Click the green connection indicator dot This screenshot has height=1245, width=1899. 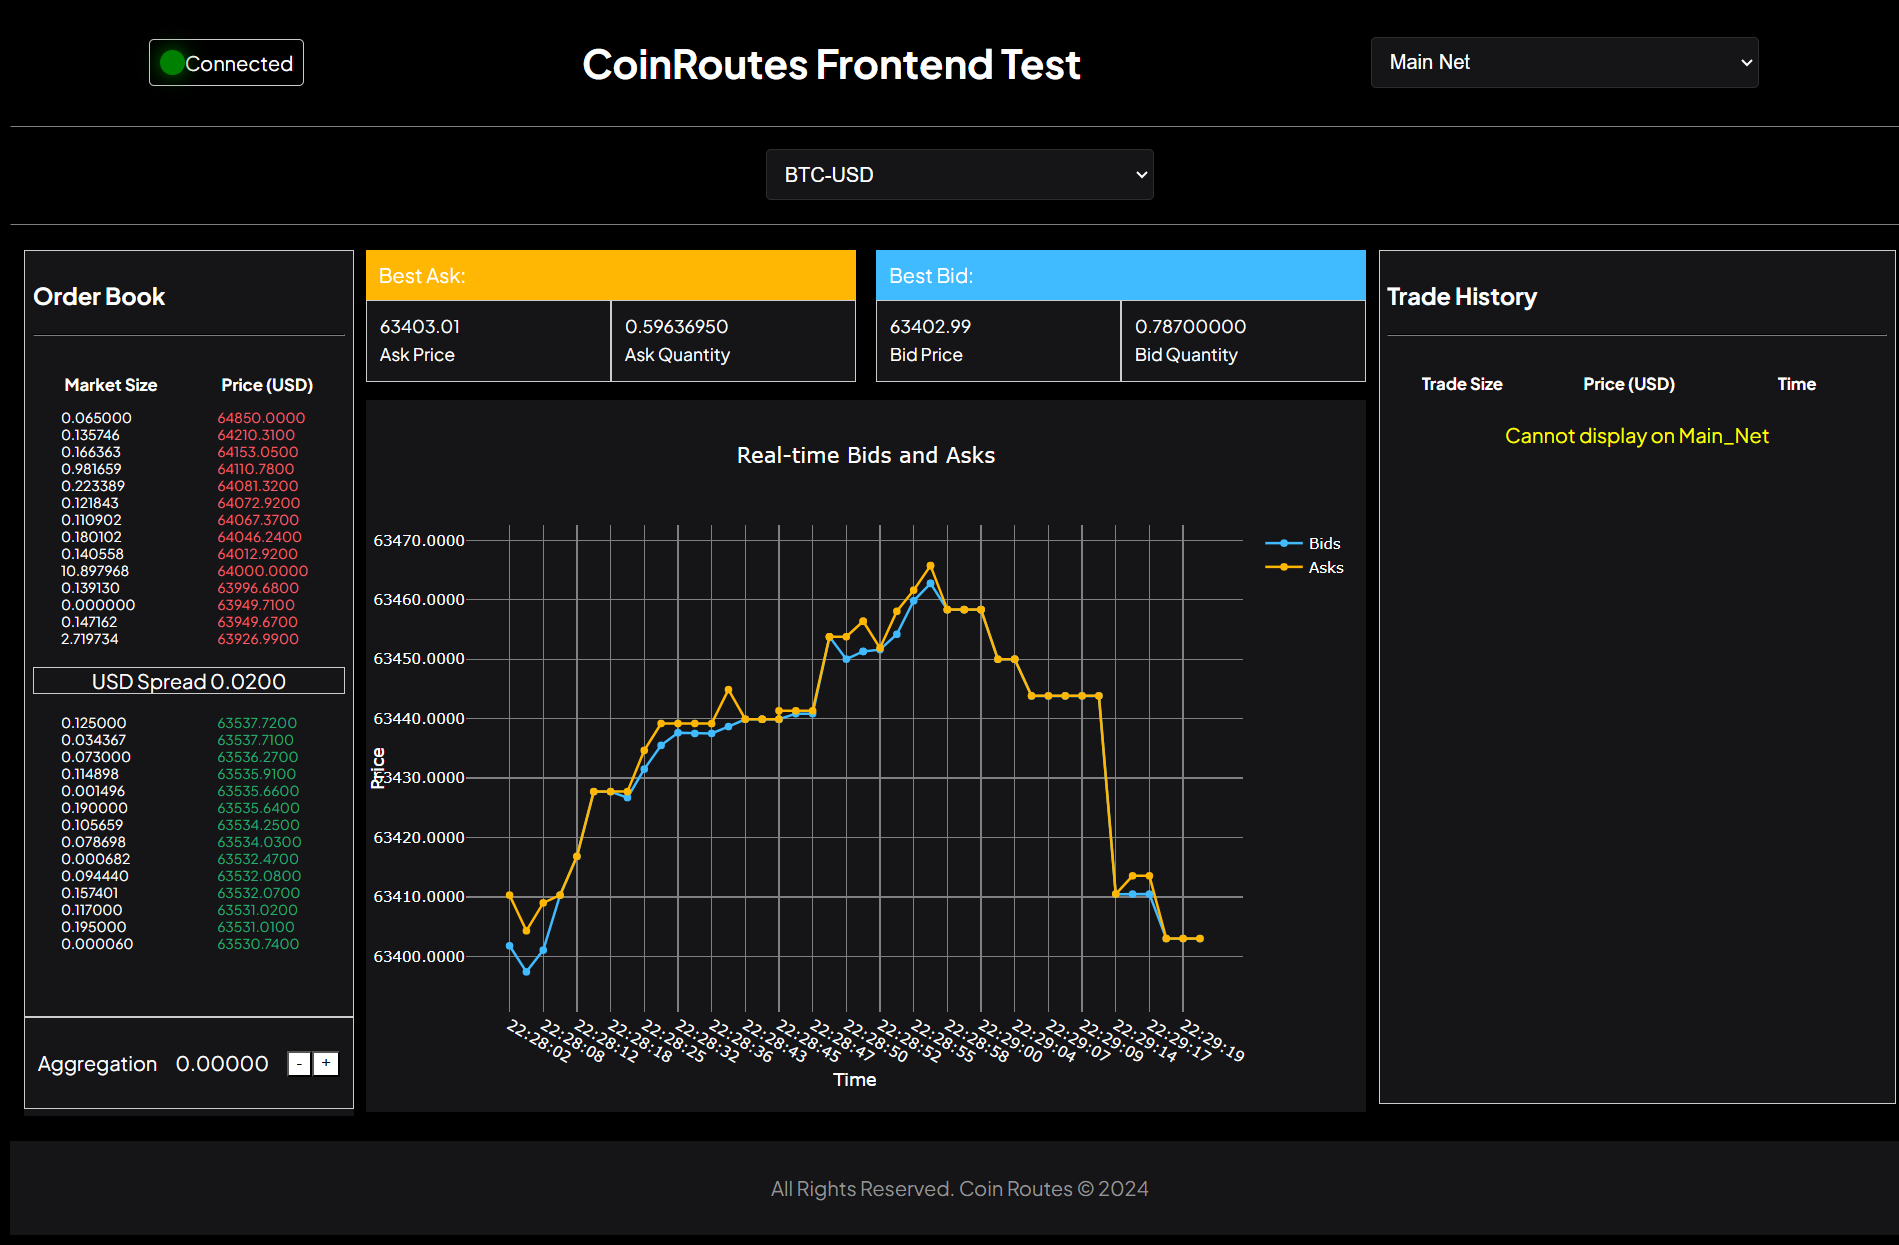(172, 63)
